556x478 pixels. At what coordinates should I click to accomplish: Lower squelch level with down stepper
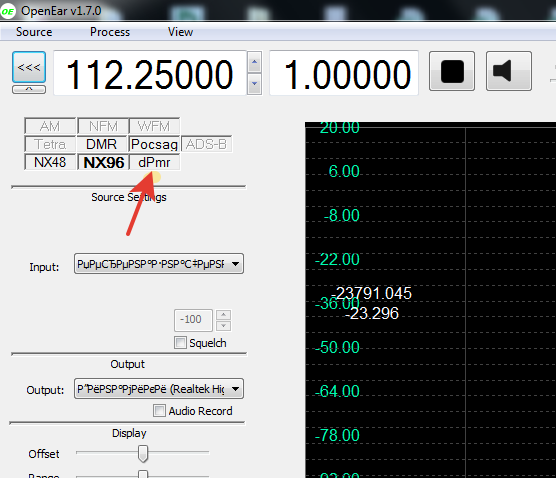(223, 326)
